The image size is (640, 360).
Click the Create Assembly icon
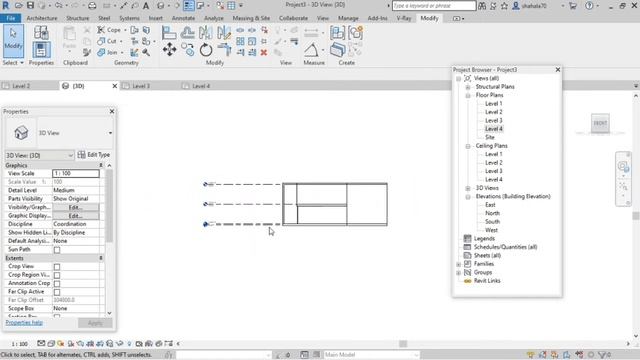337,33
